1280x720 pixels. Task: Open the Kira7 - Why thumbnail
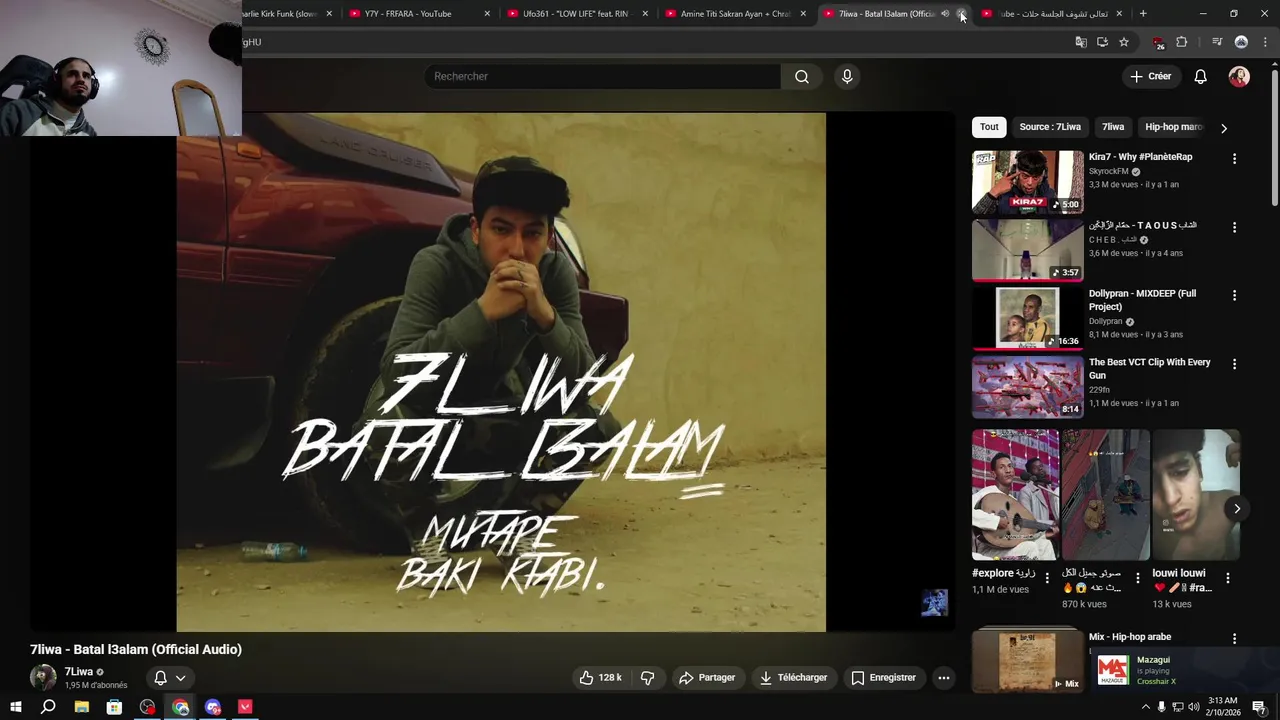pos(1027,181)
